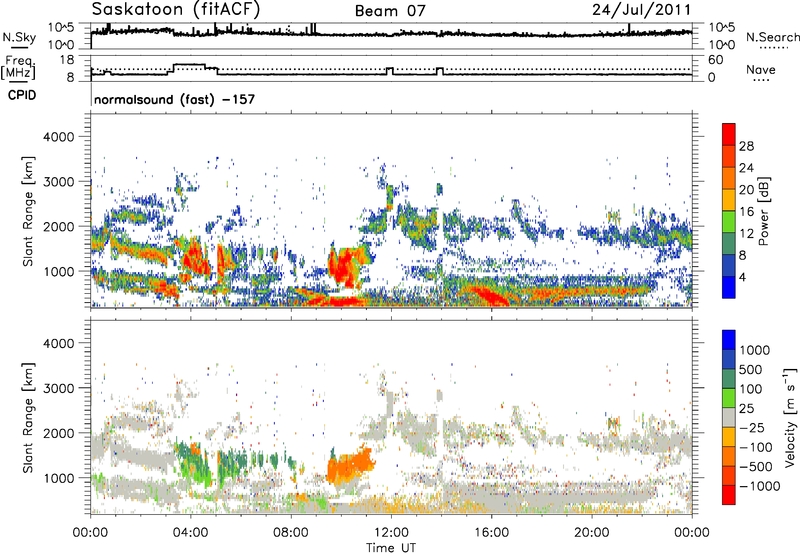Click the Freq. [MHz] axis label
This screenshot has width=800, height=554.
pos(18,69)
